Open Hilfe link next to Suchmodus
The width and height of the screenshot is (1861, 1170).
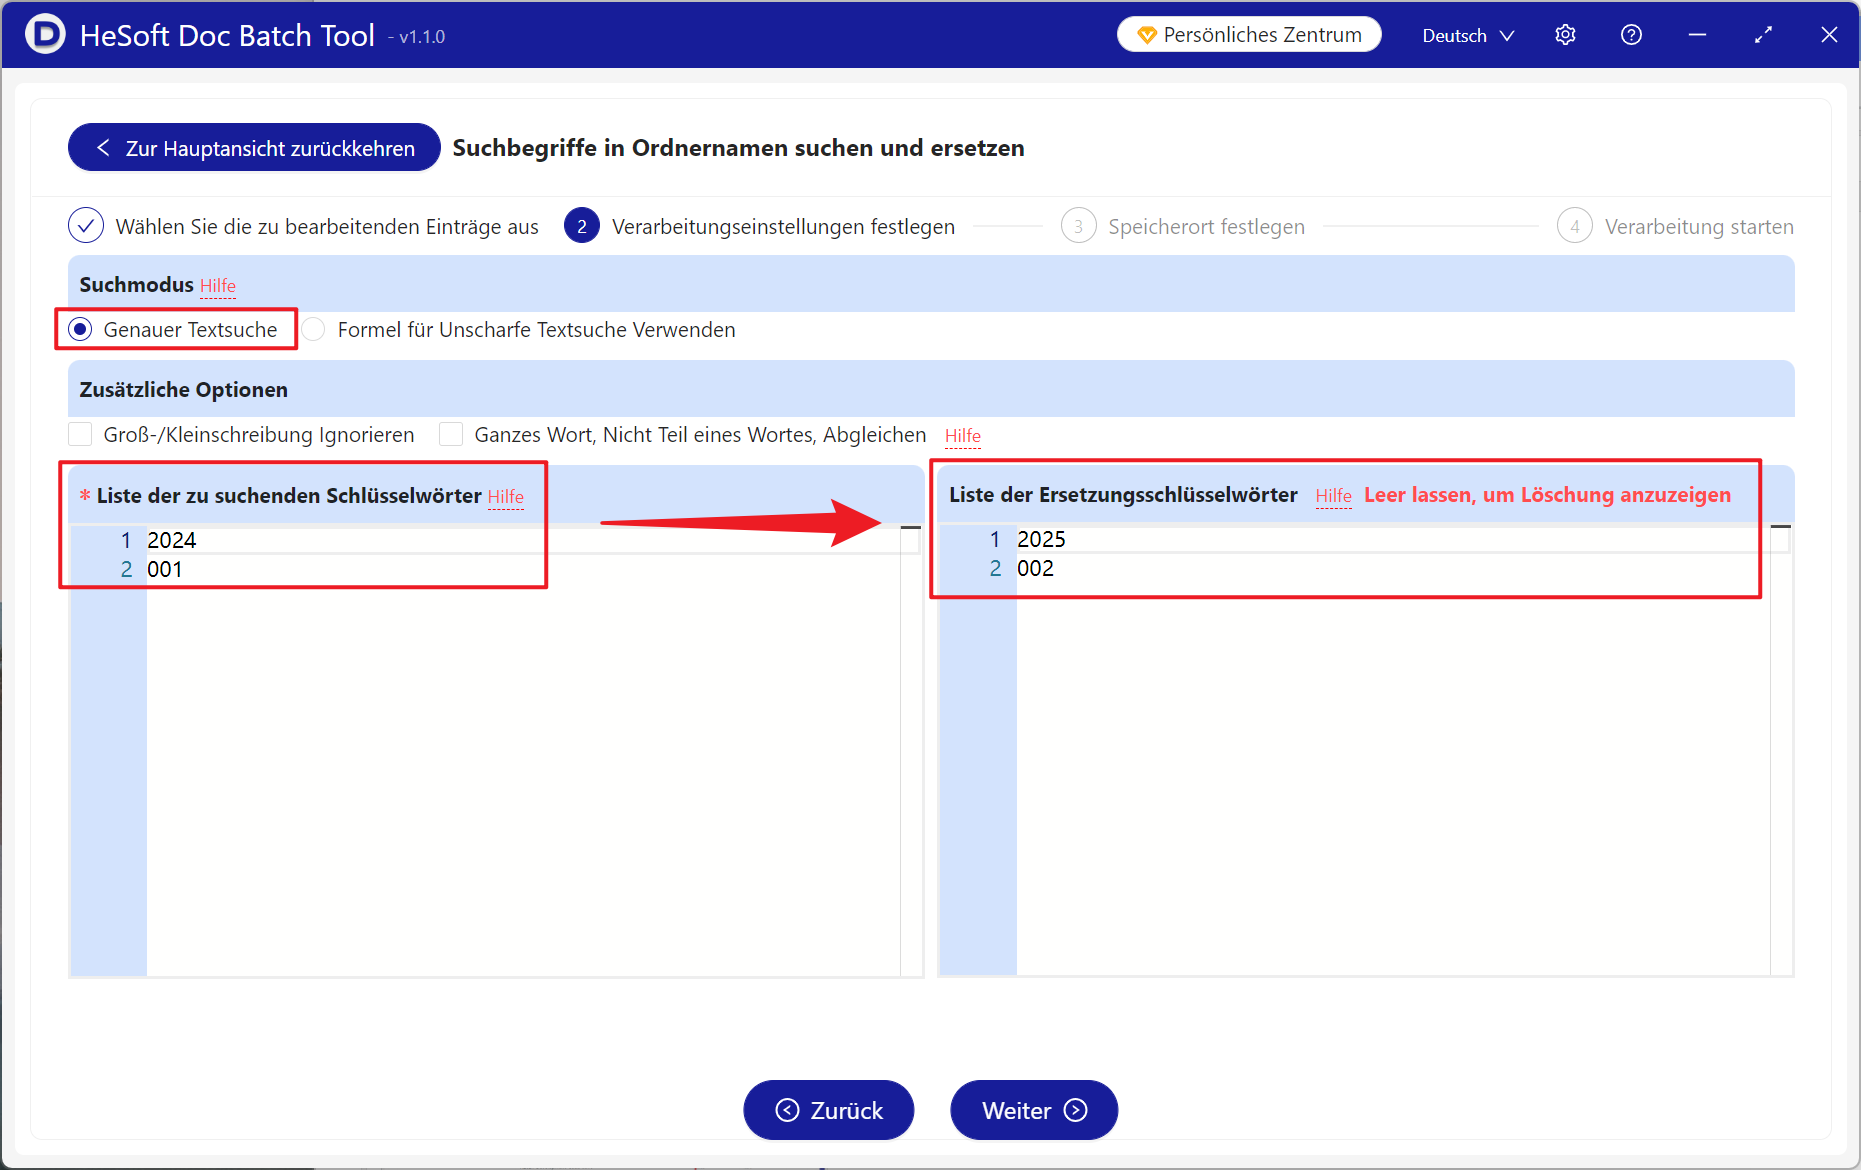[218, 286]
